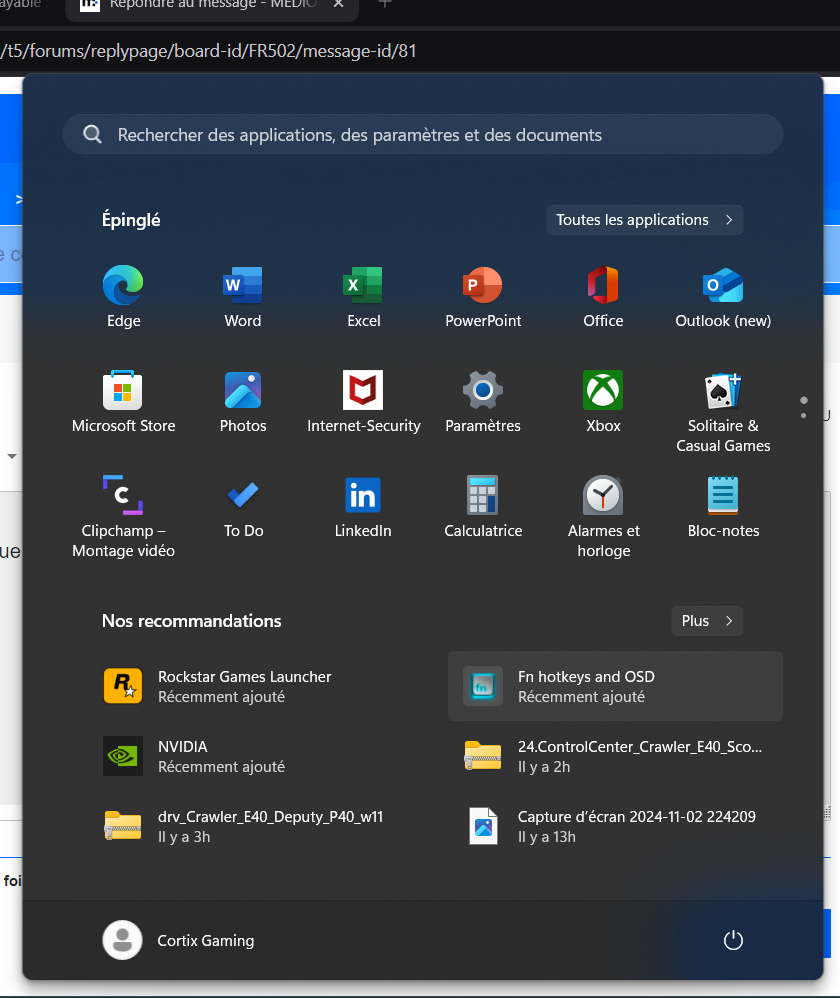
Task: Click the search applications input field
Action: pos(420,134)
